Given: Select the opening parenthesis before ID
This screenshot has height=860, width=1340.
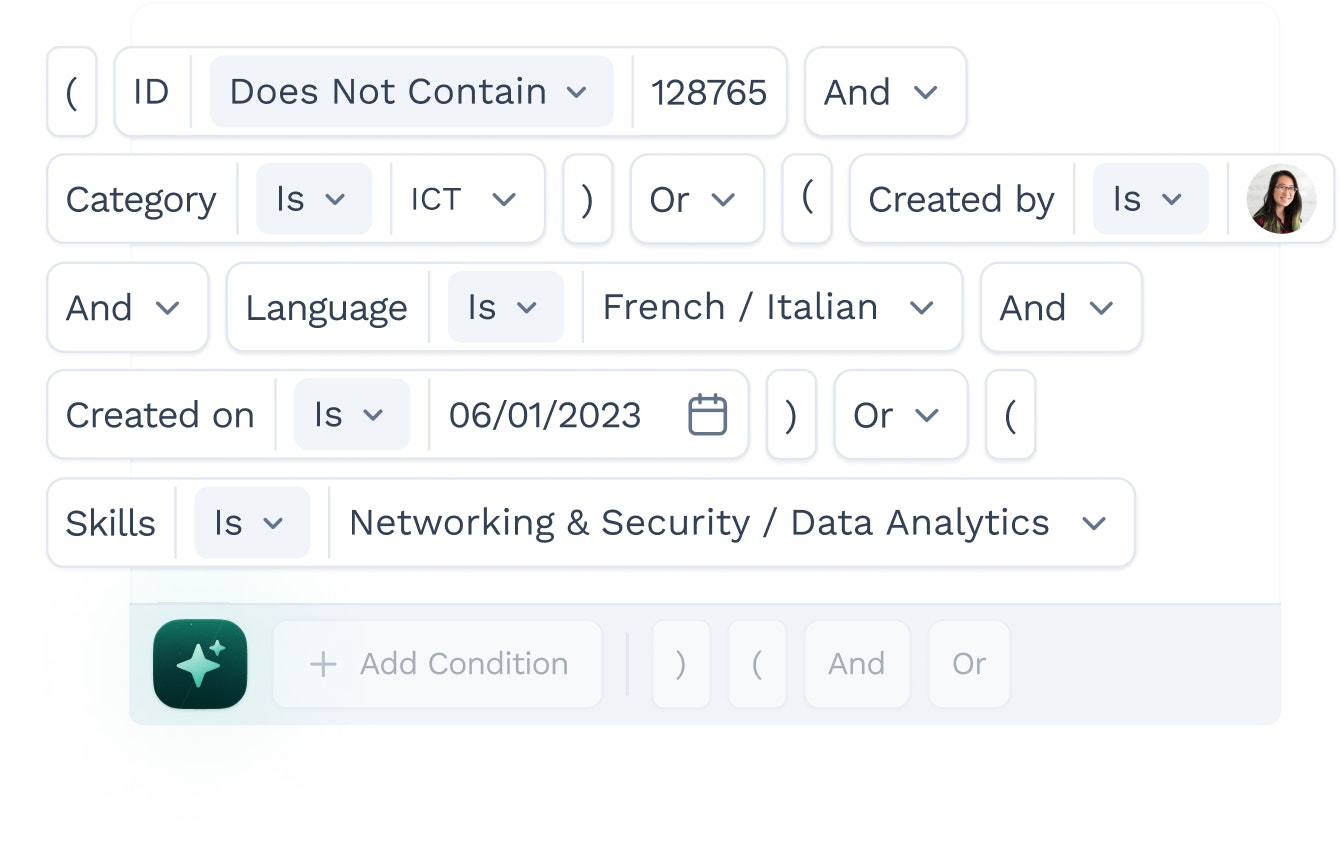Looking at the screenshot, I should 72,92.
